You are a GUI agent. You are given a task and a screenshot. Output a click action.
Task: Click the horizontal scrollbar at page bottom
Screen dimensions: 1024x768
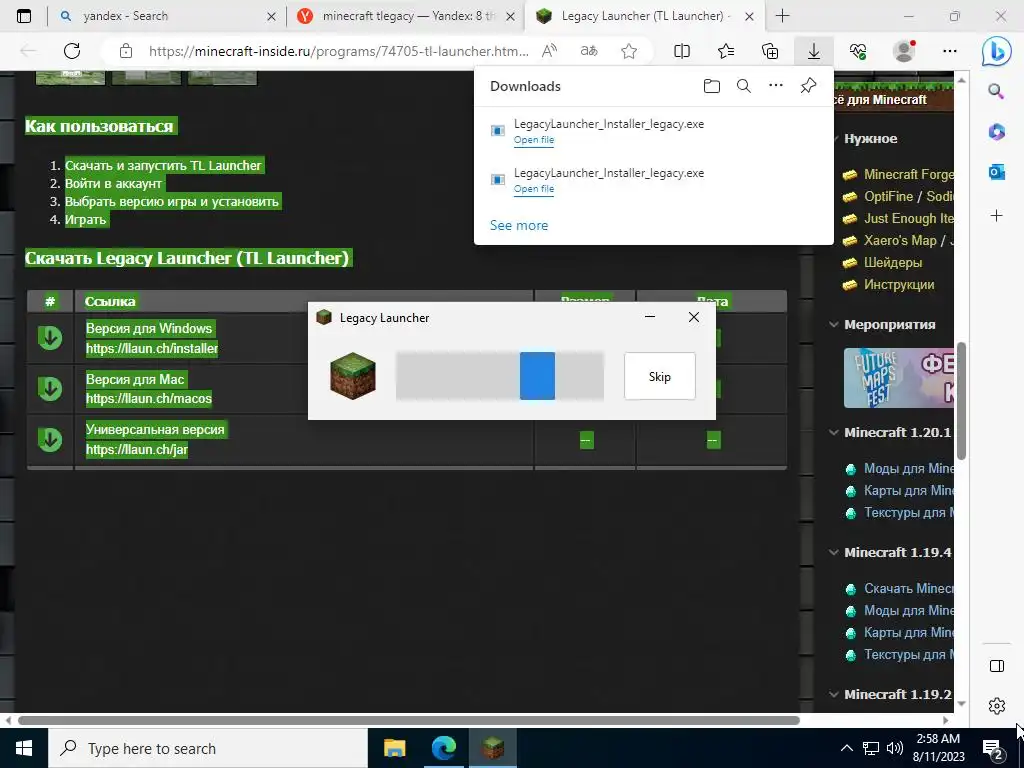click(x=409, y=720)
